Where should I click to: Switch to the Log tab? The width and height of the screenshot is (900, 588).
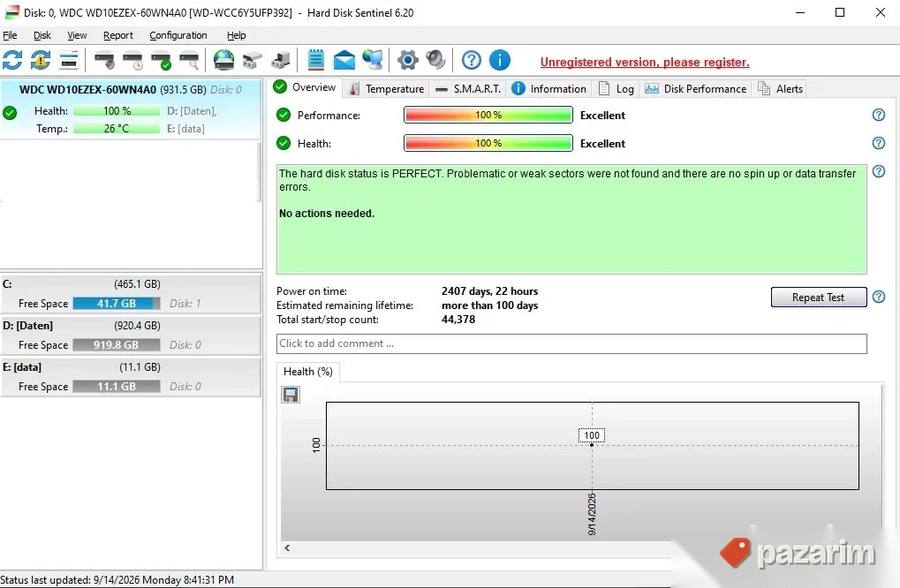tap(616, 89)
